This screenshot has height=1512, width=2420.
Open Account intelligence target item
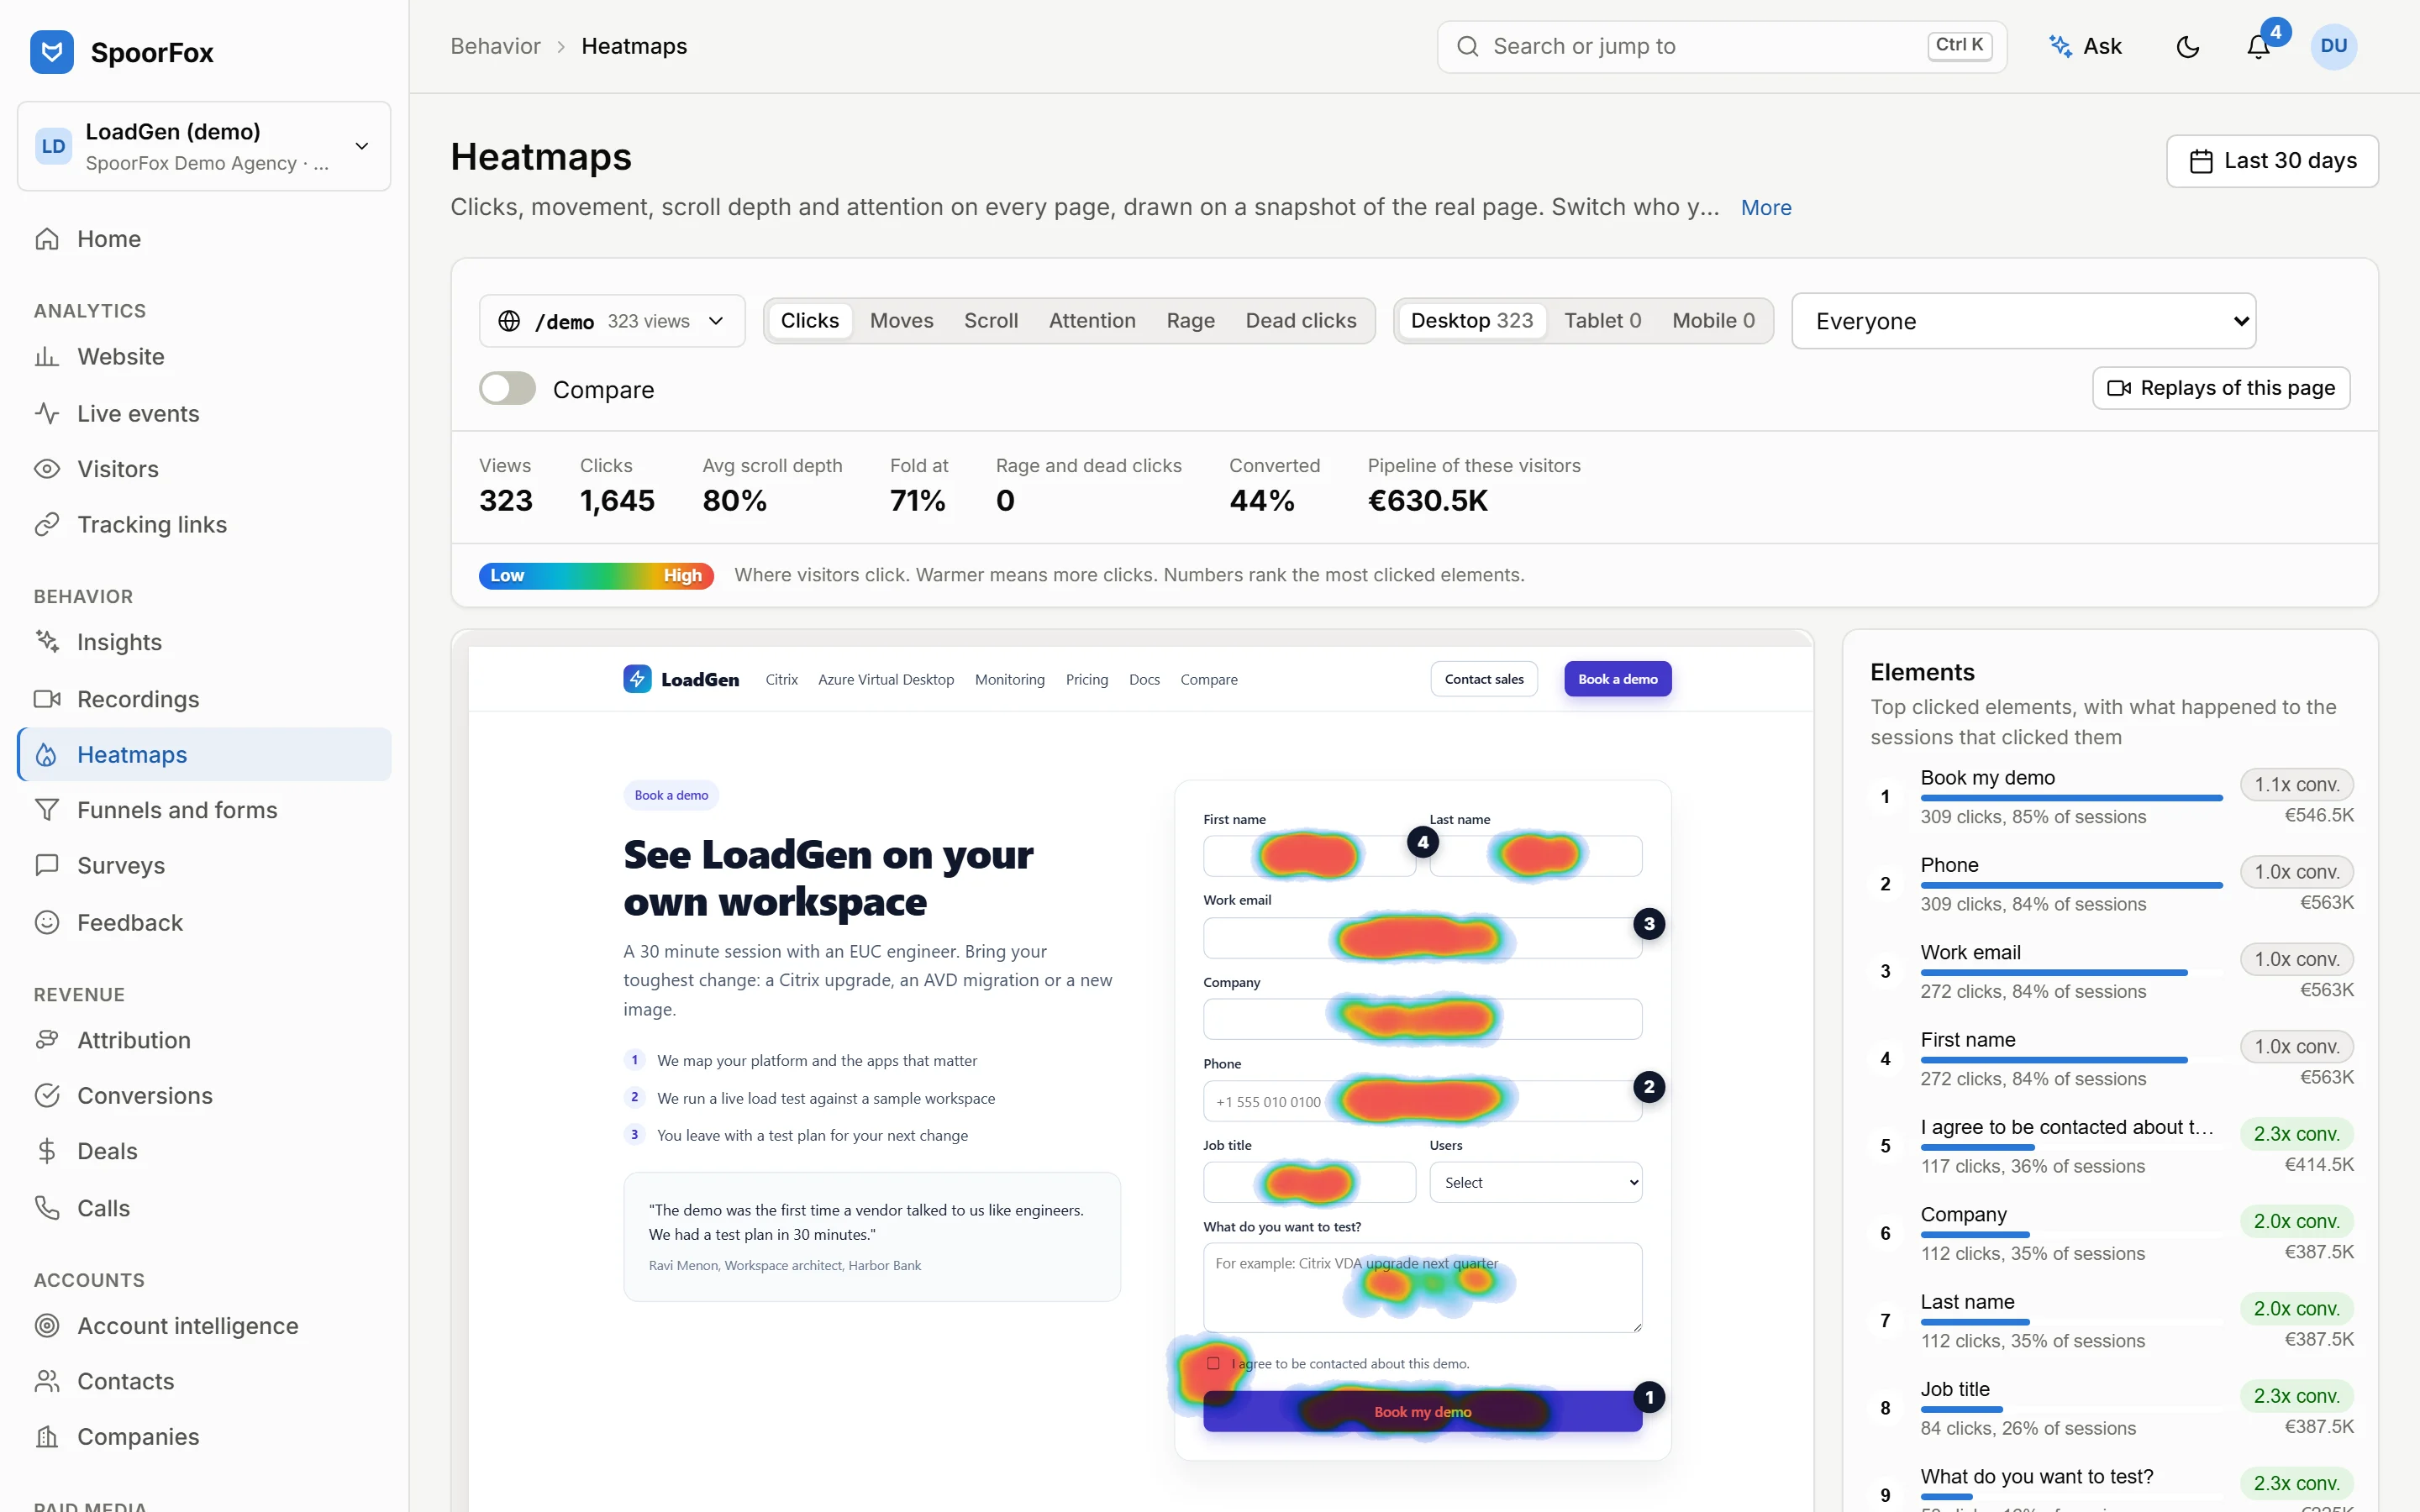coord(204,1326)
